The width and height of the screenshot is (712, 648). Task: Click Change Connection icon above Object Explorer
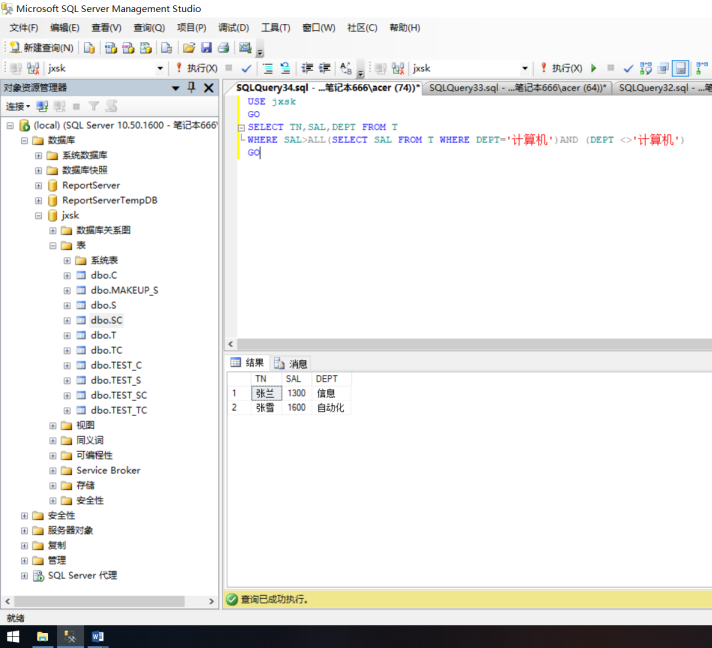tap(33, 69)
